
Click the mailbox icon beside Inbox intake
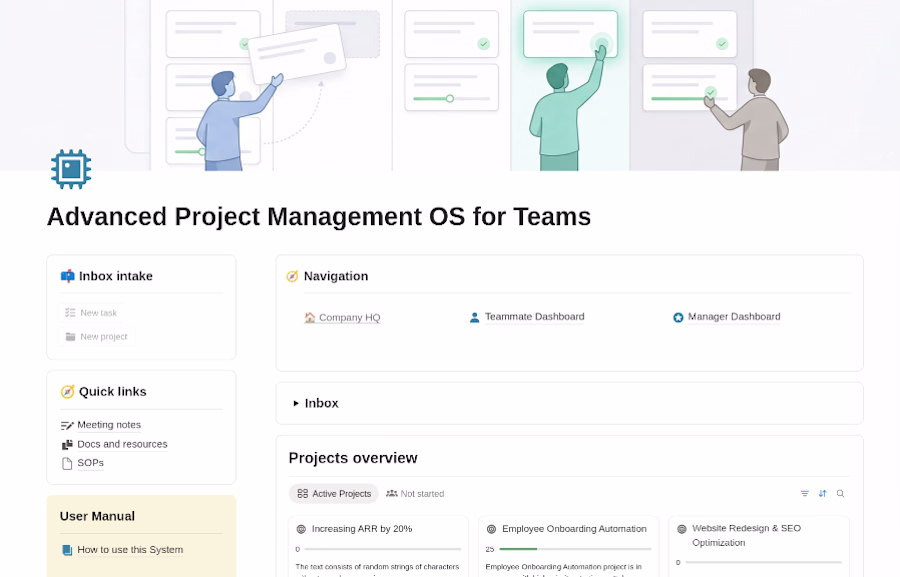tap(67, 276)
